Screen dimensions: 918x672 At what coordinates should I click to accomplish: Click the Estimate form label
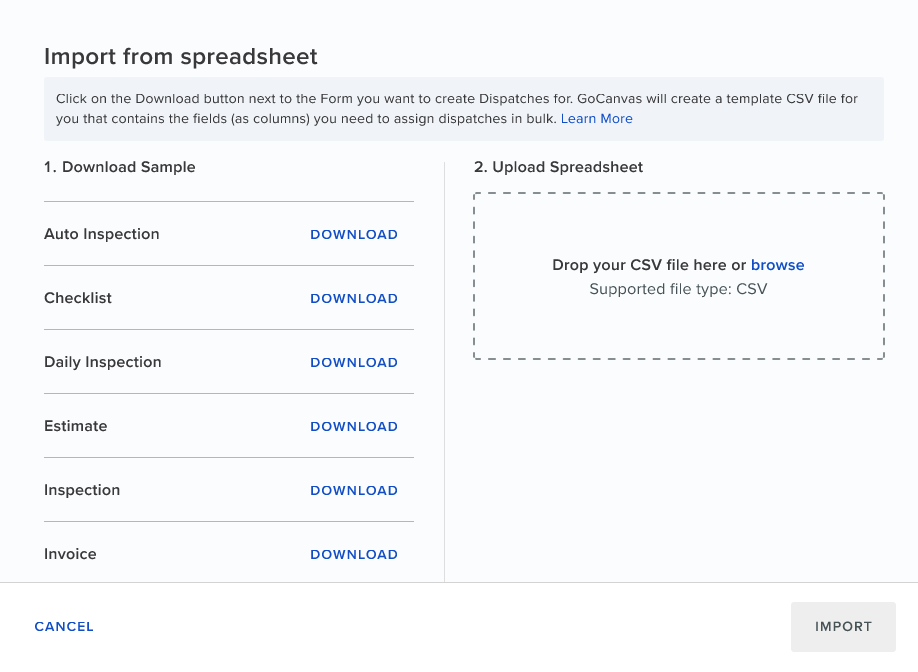point(76,426)
